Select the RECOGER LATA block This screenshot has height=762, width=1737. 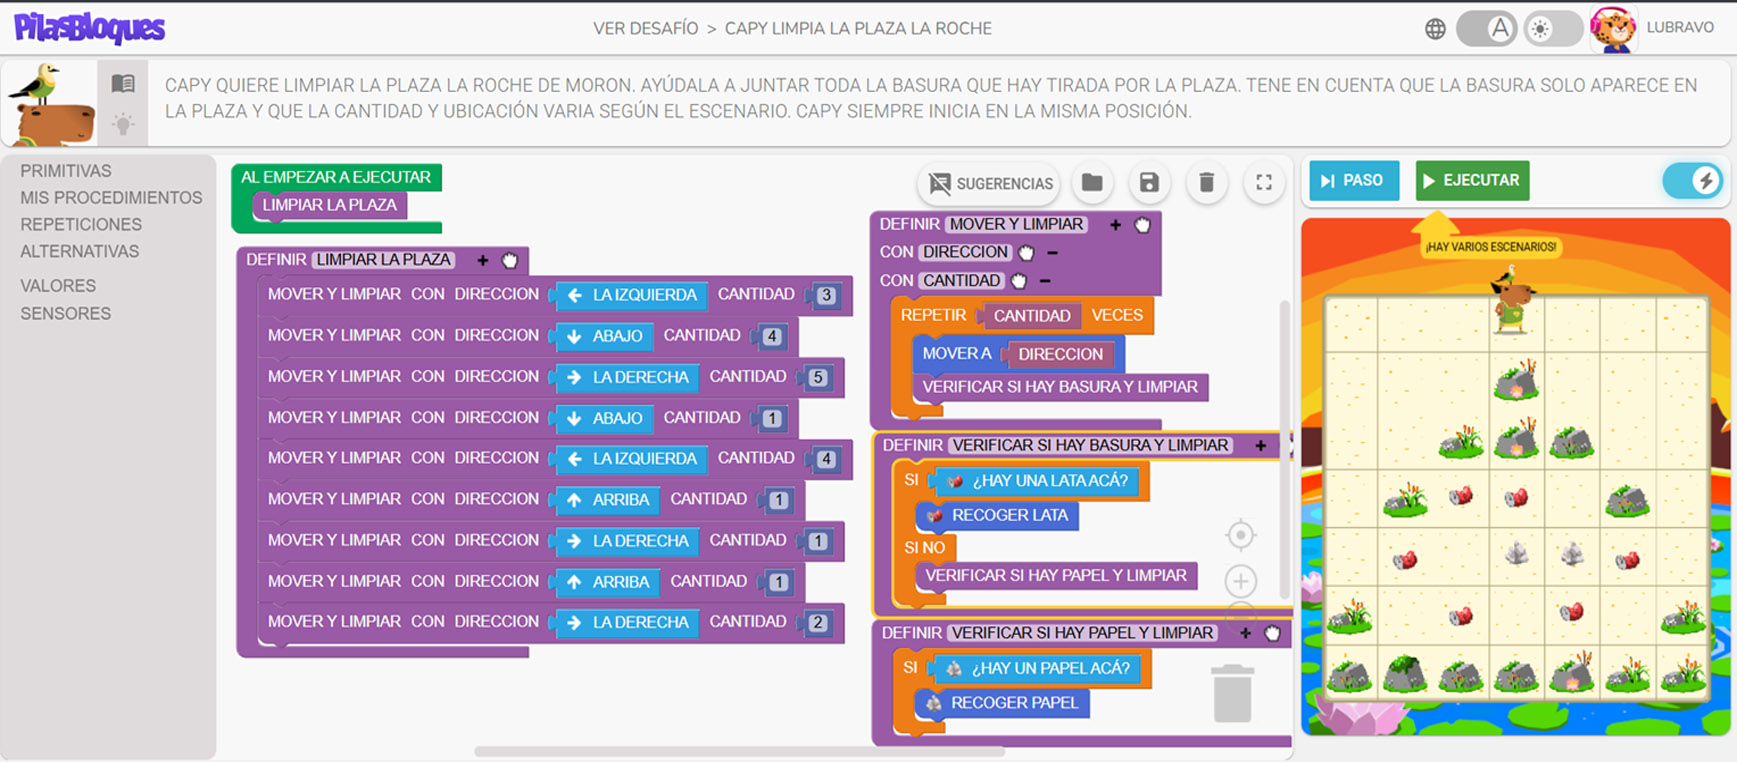click(x=996, y=516)
